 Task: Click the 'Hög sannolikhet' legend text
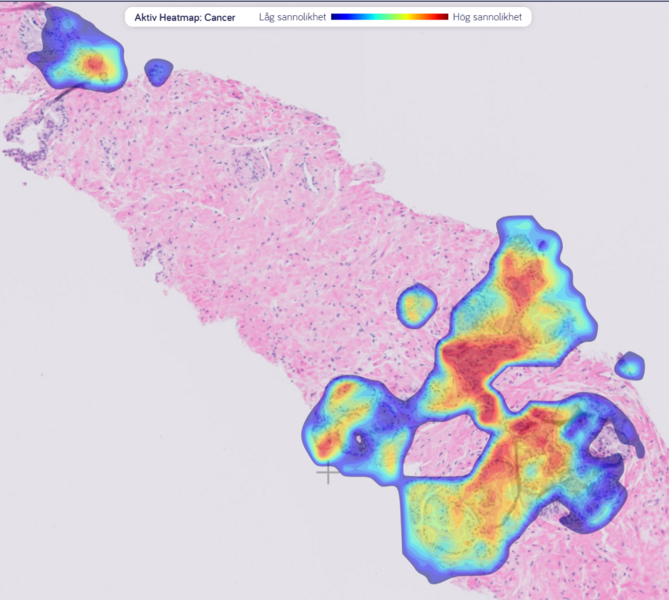[x=486, y=17]
